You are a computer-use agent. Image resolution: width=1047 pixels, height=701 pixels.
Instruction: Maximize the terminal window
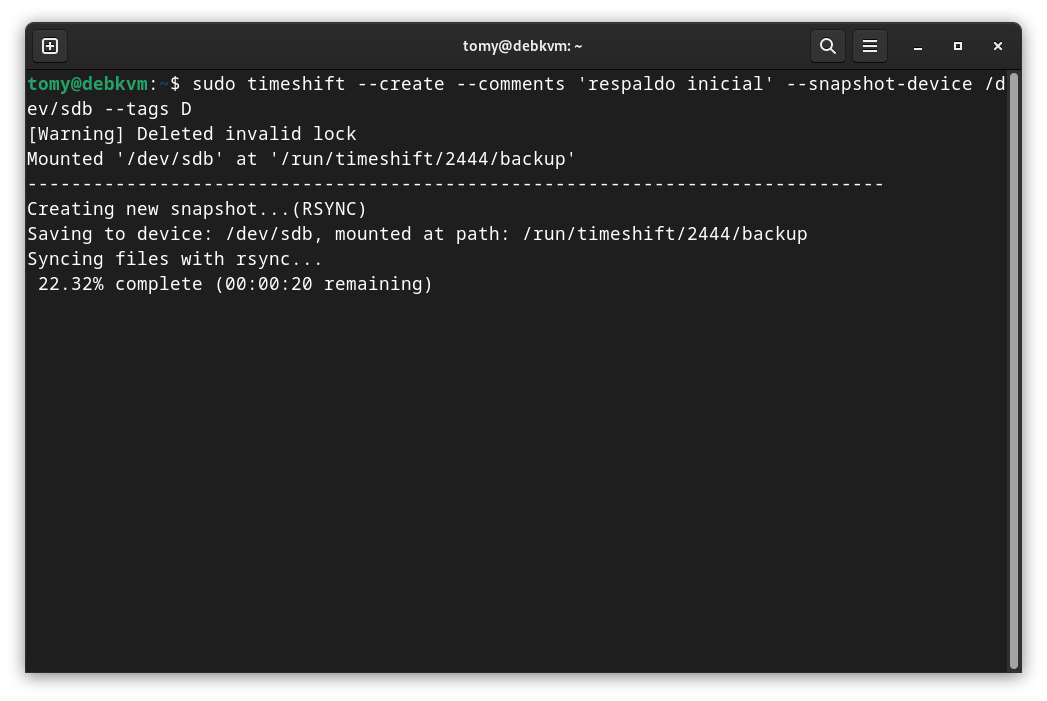(x=958, y=46)
